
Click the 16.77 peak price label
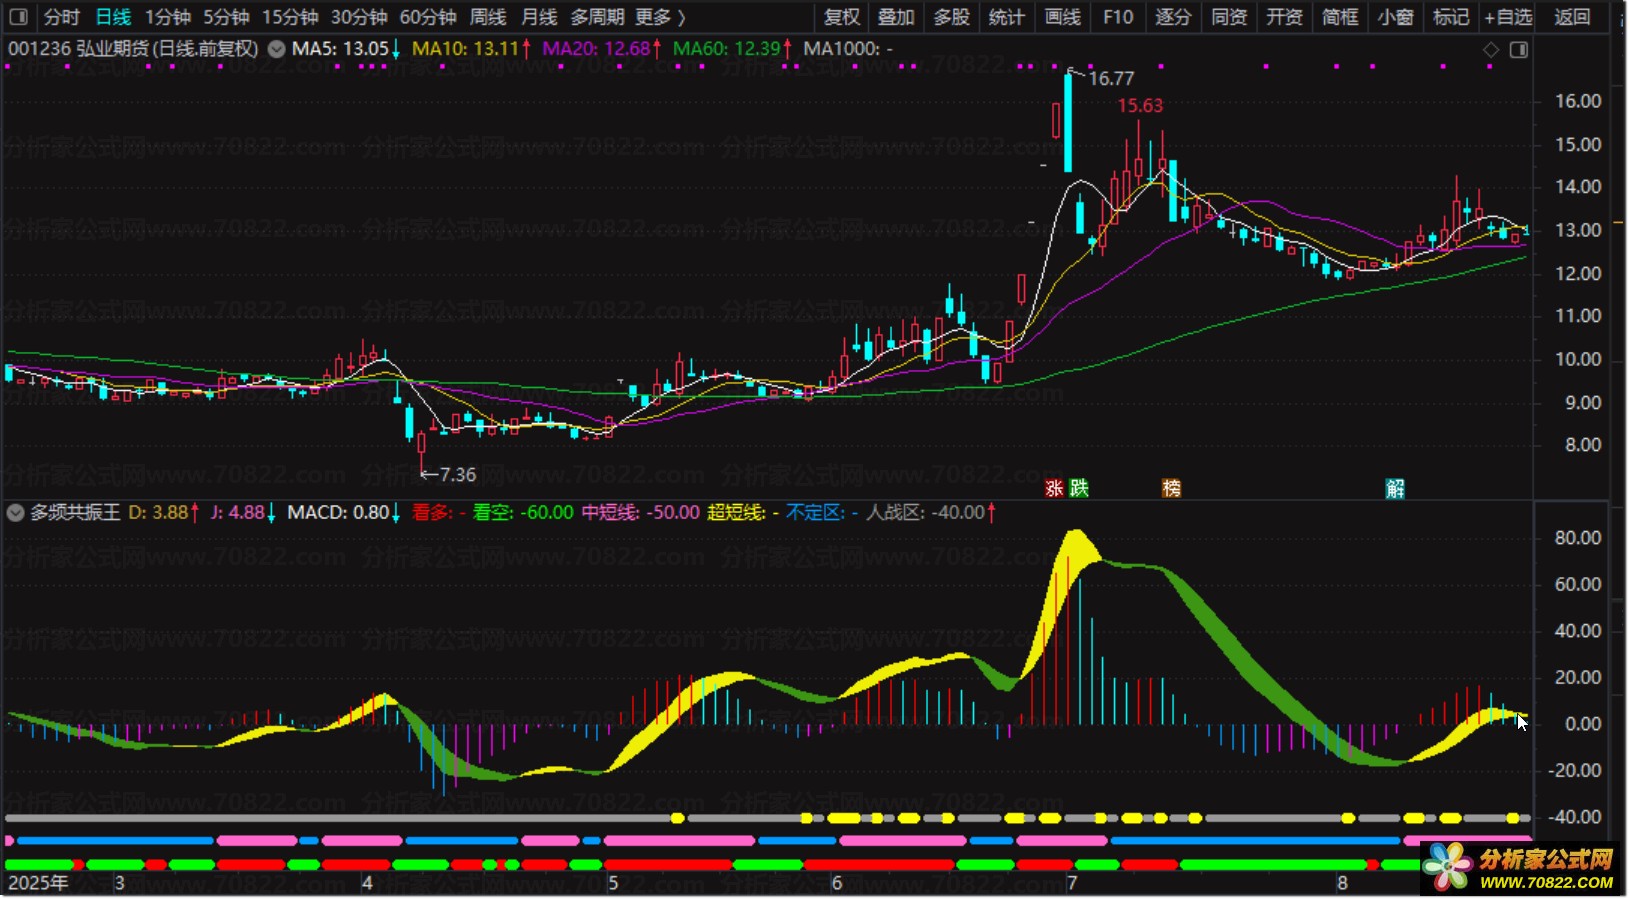point(1110,79)
